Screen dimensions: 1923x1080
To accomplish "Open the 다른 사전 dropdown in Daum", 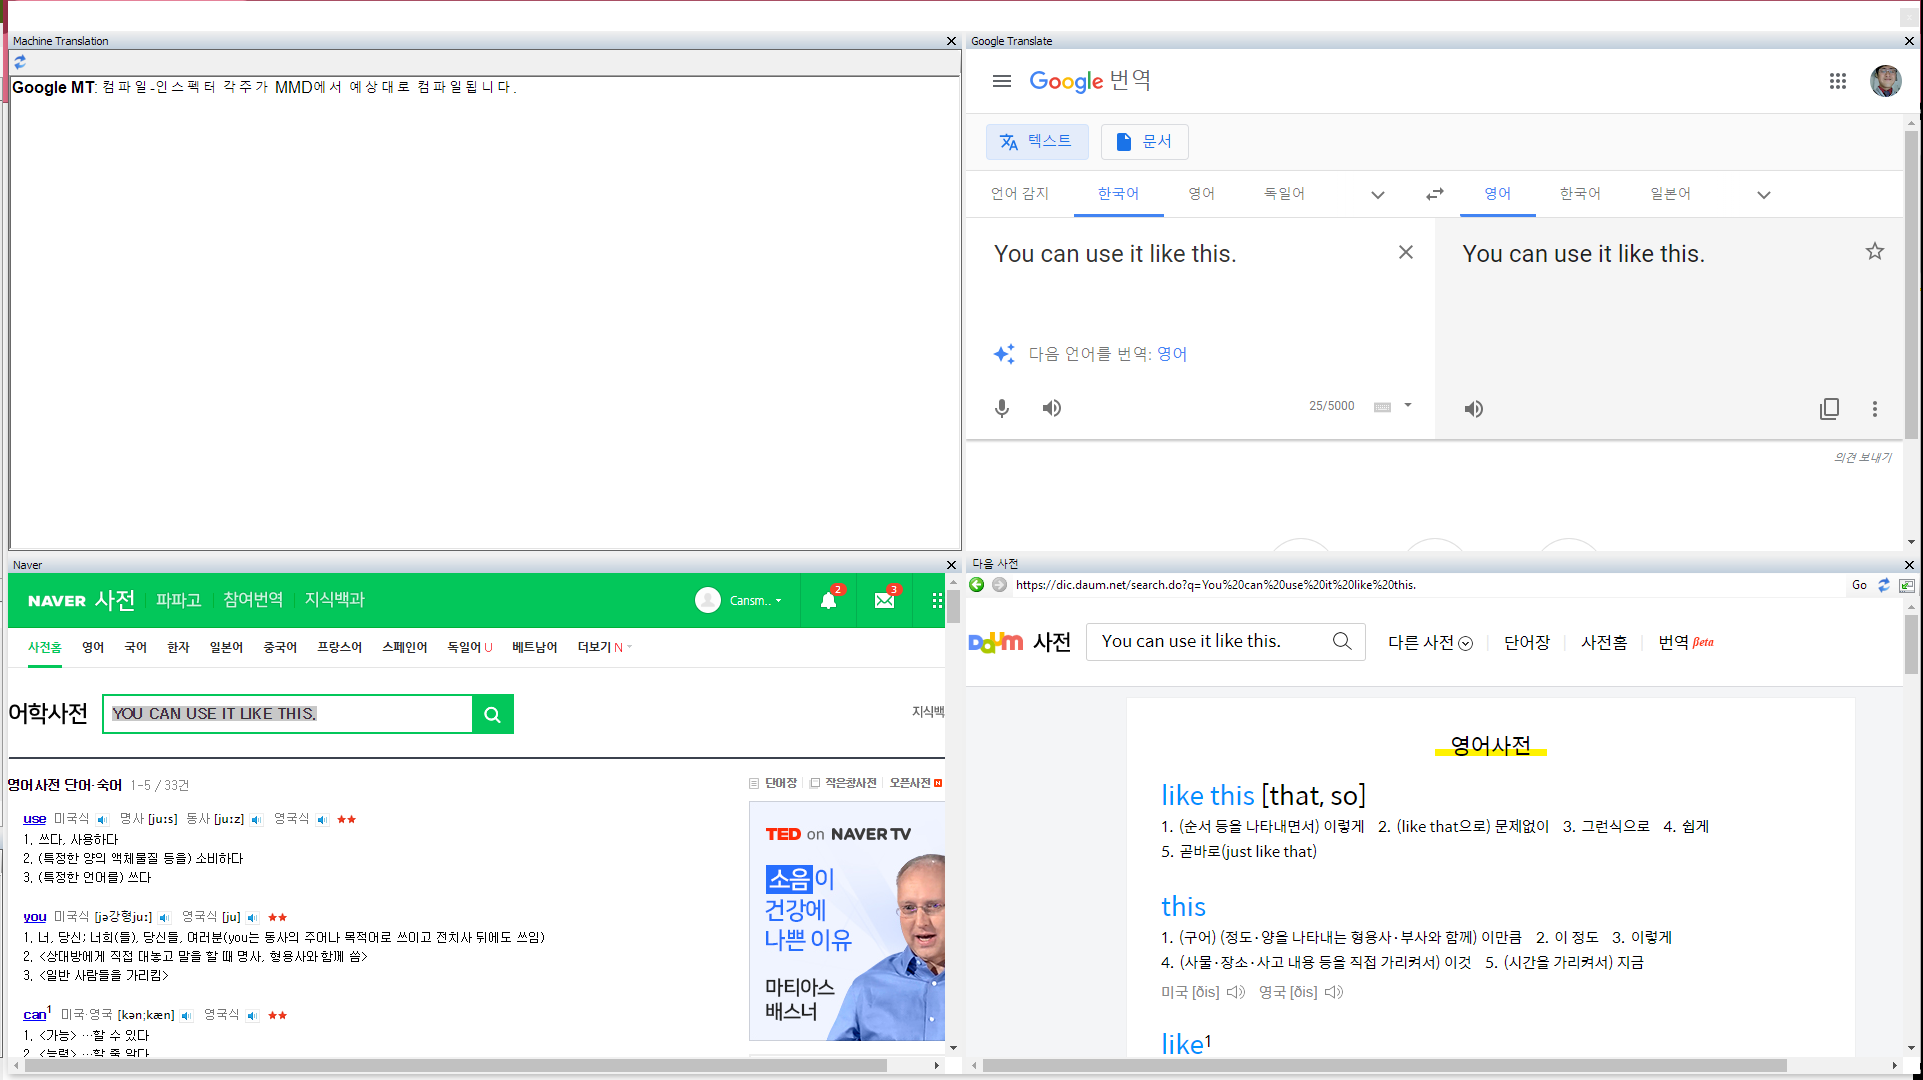I will 1429,642.
